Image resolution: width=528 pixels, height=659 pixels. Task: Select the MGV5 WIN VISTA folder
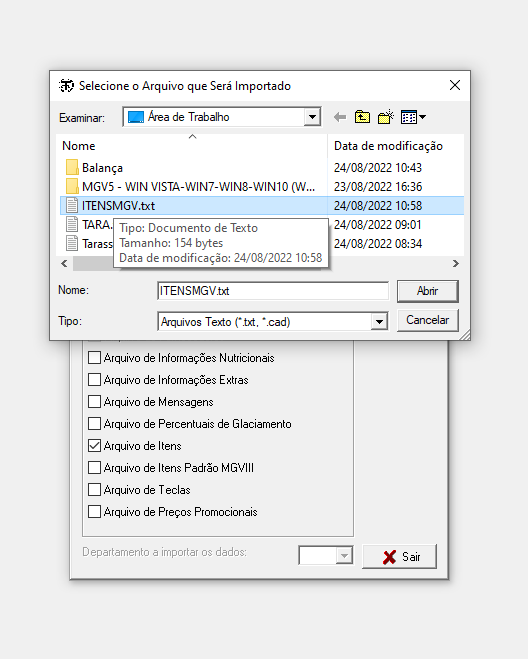[190, 187]
